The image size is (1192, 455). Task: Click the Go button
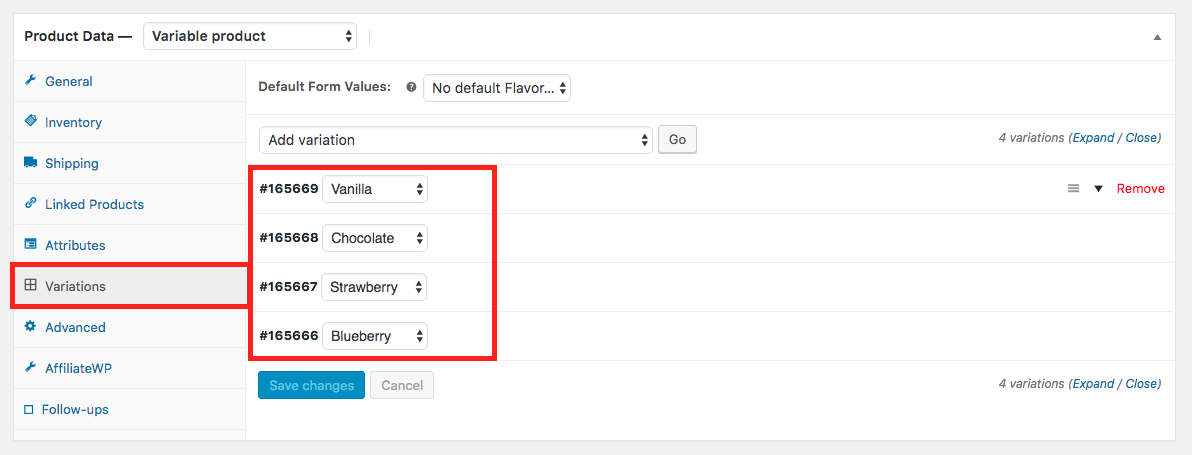click(677, 140)
